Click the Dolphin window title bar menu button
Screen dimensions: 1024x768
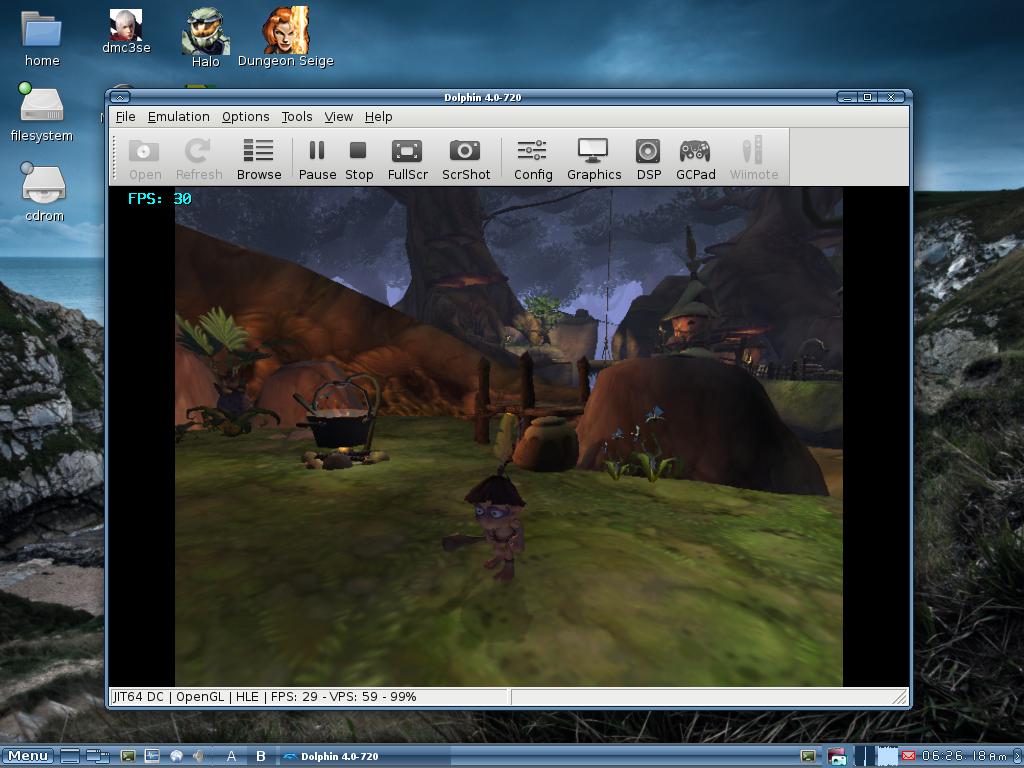120,97
